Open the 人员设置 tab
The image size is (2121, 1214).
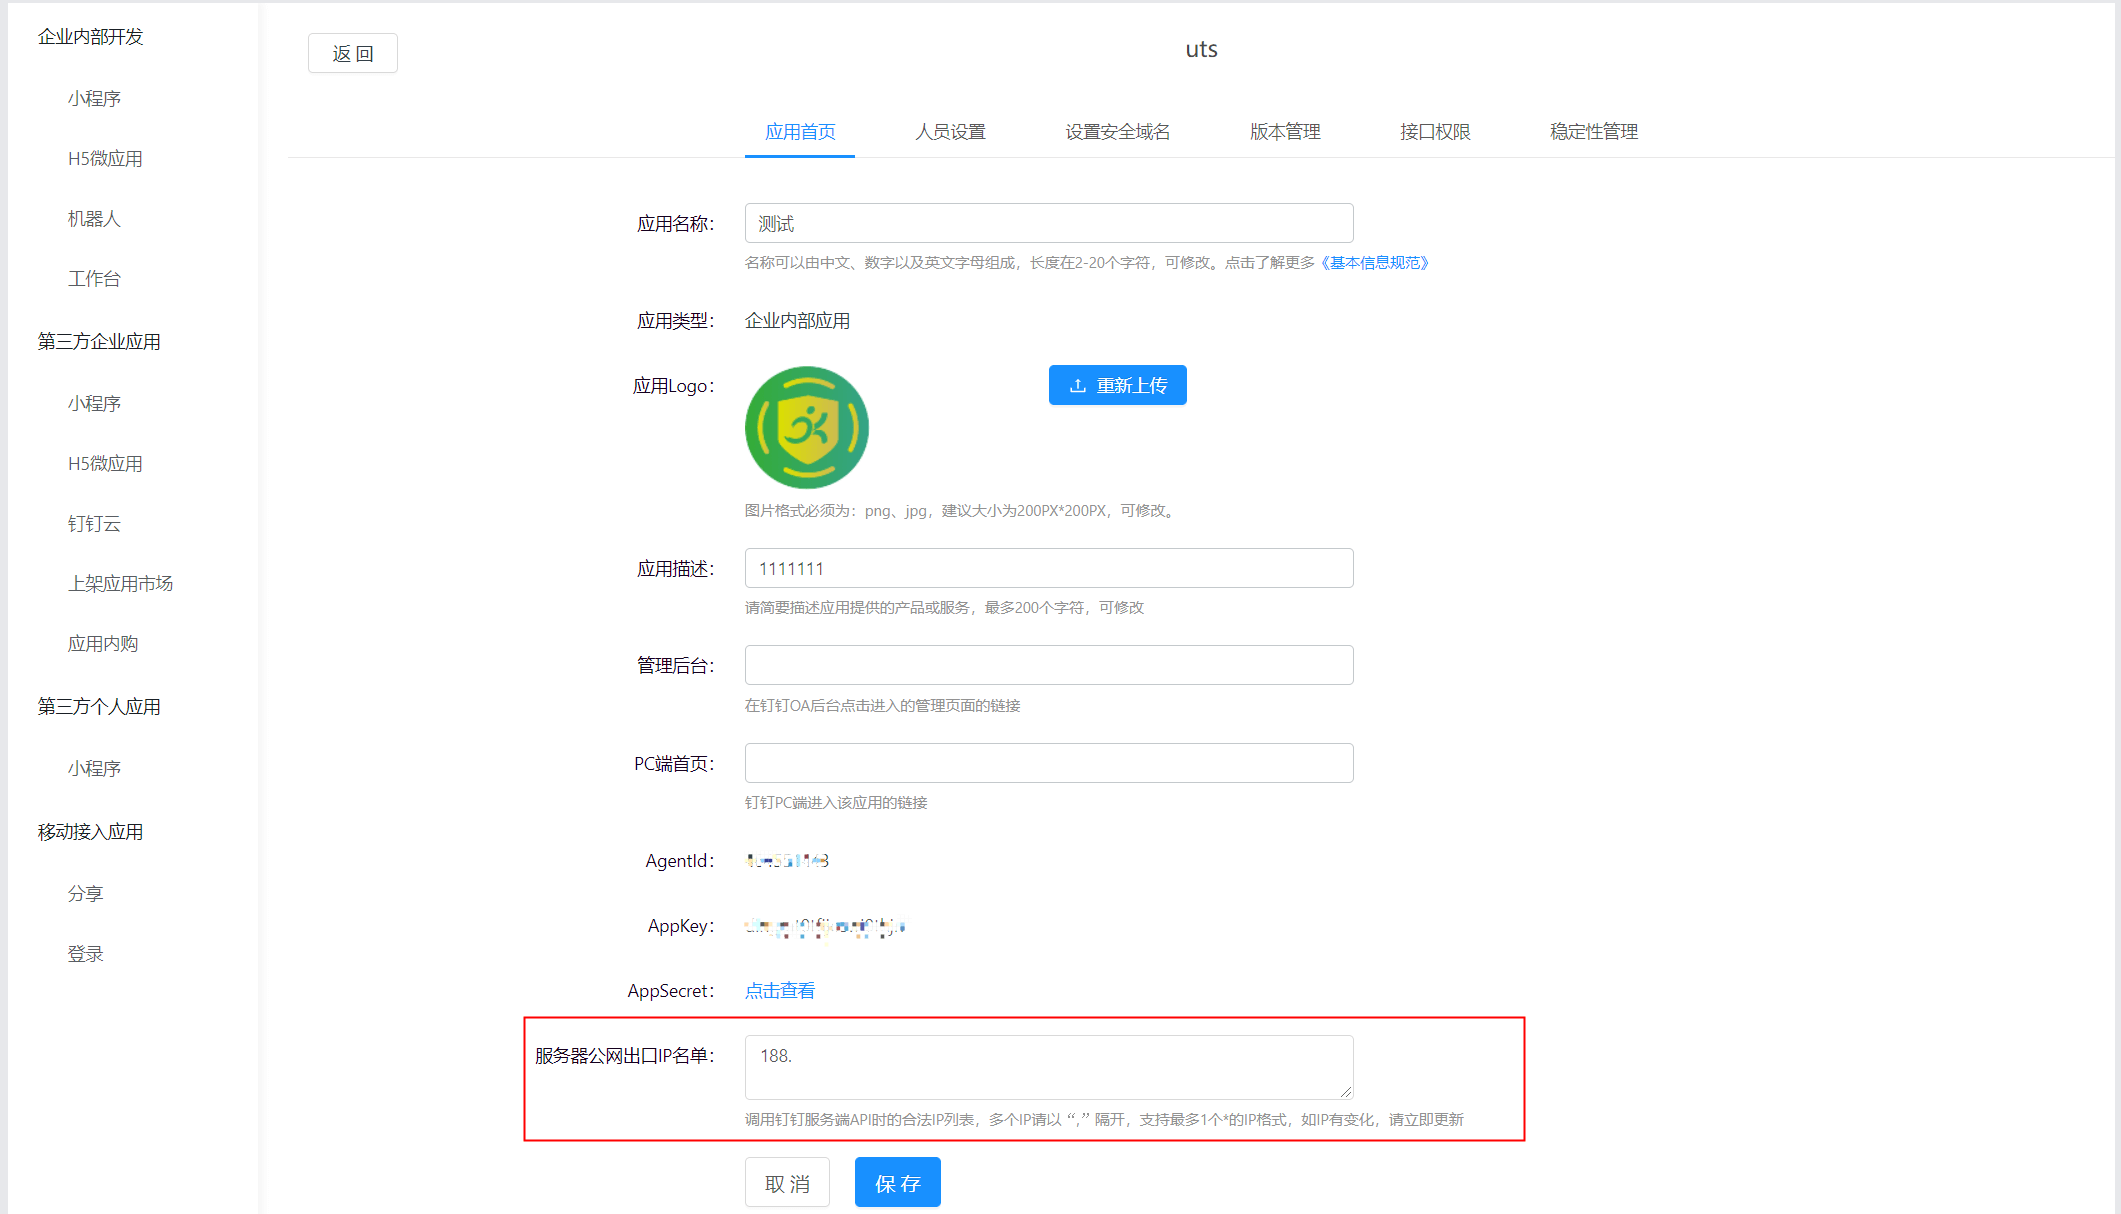pos(950,132)
